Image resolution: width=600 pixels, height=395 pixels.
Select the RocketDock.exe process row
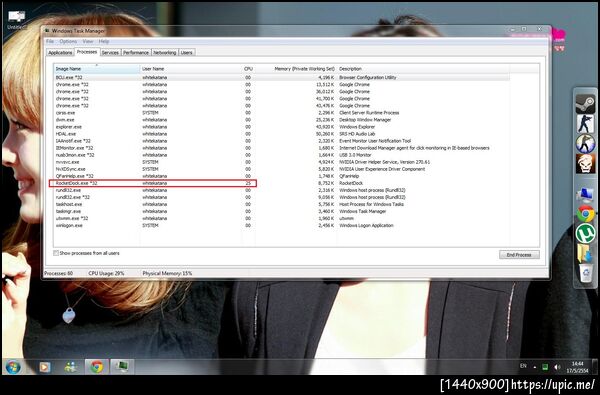click(153, 183)
